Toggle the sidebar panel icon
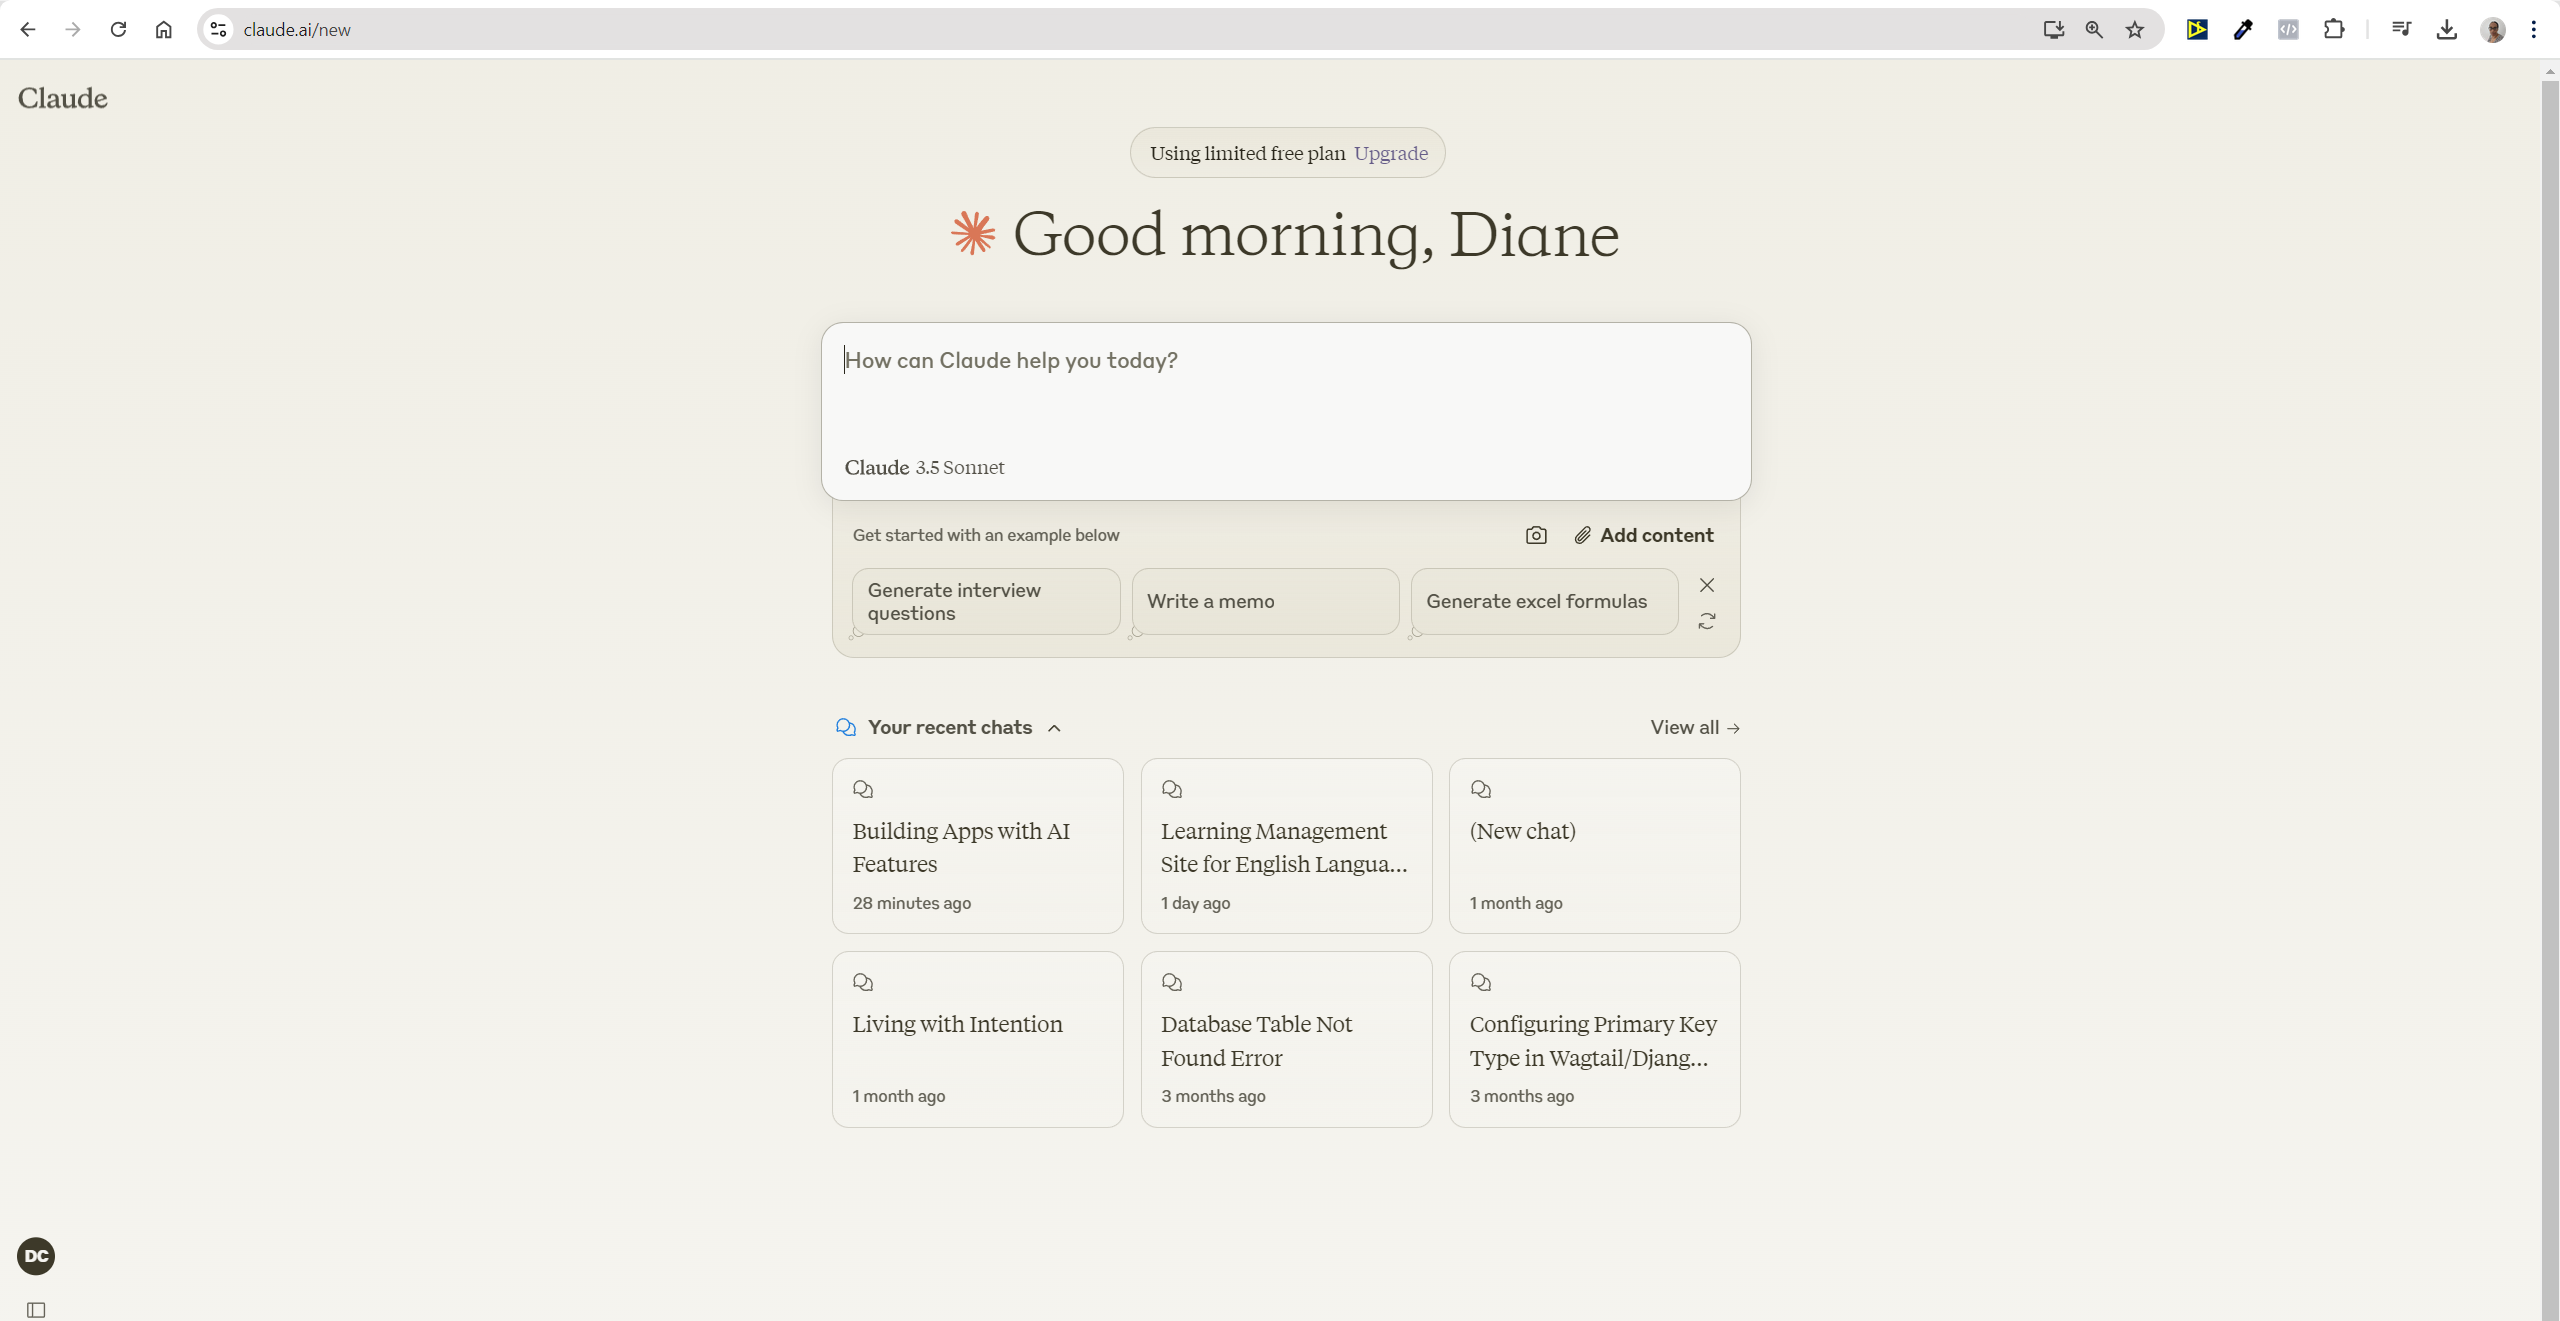 [36, 1309]
